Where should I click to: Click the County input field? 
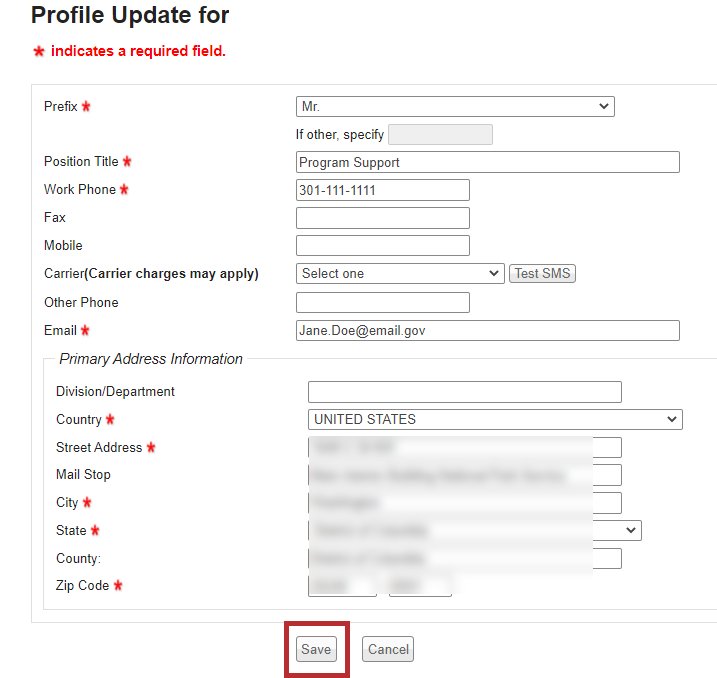(464, 558)
